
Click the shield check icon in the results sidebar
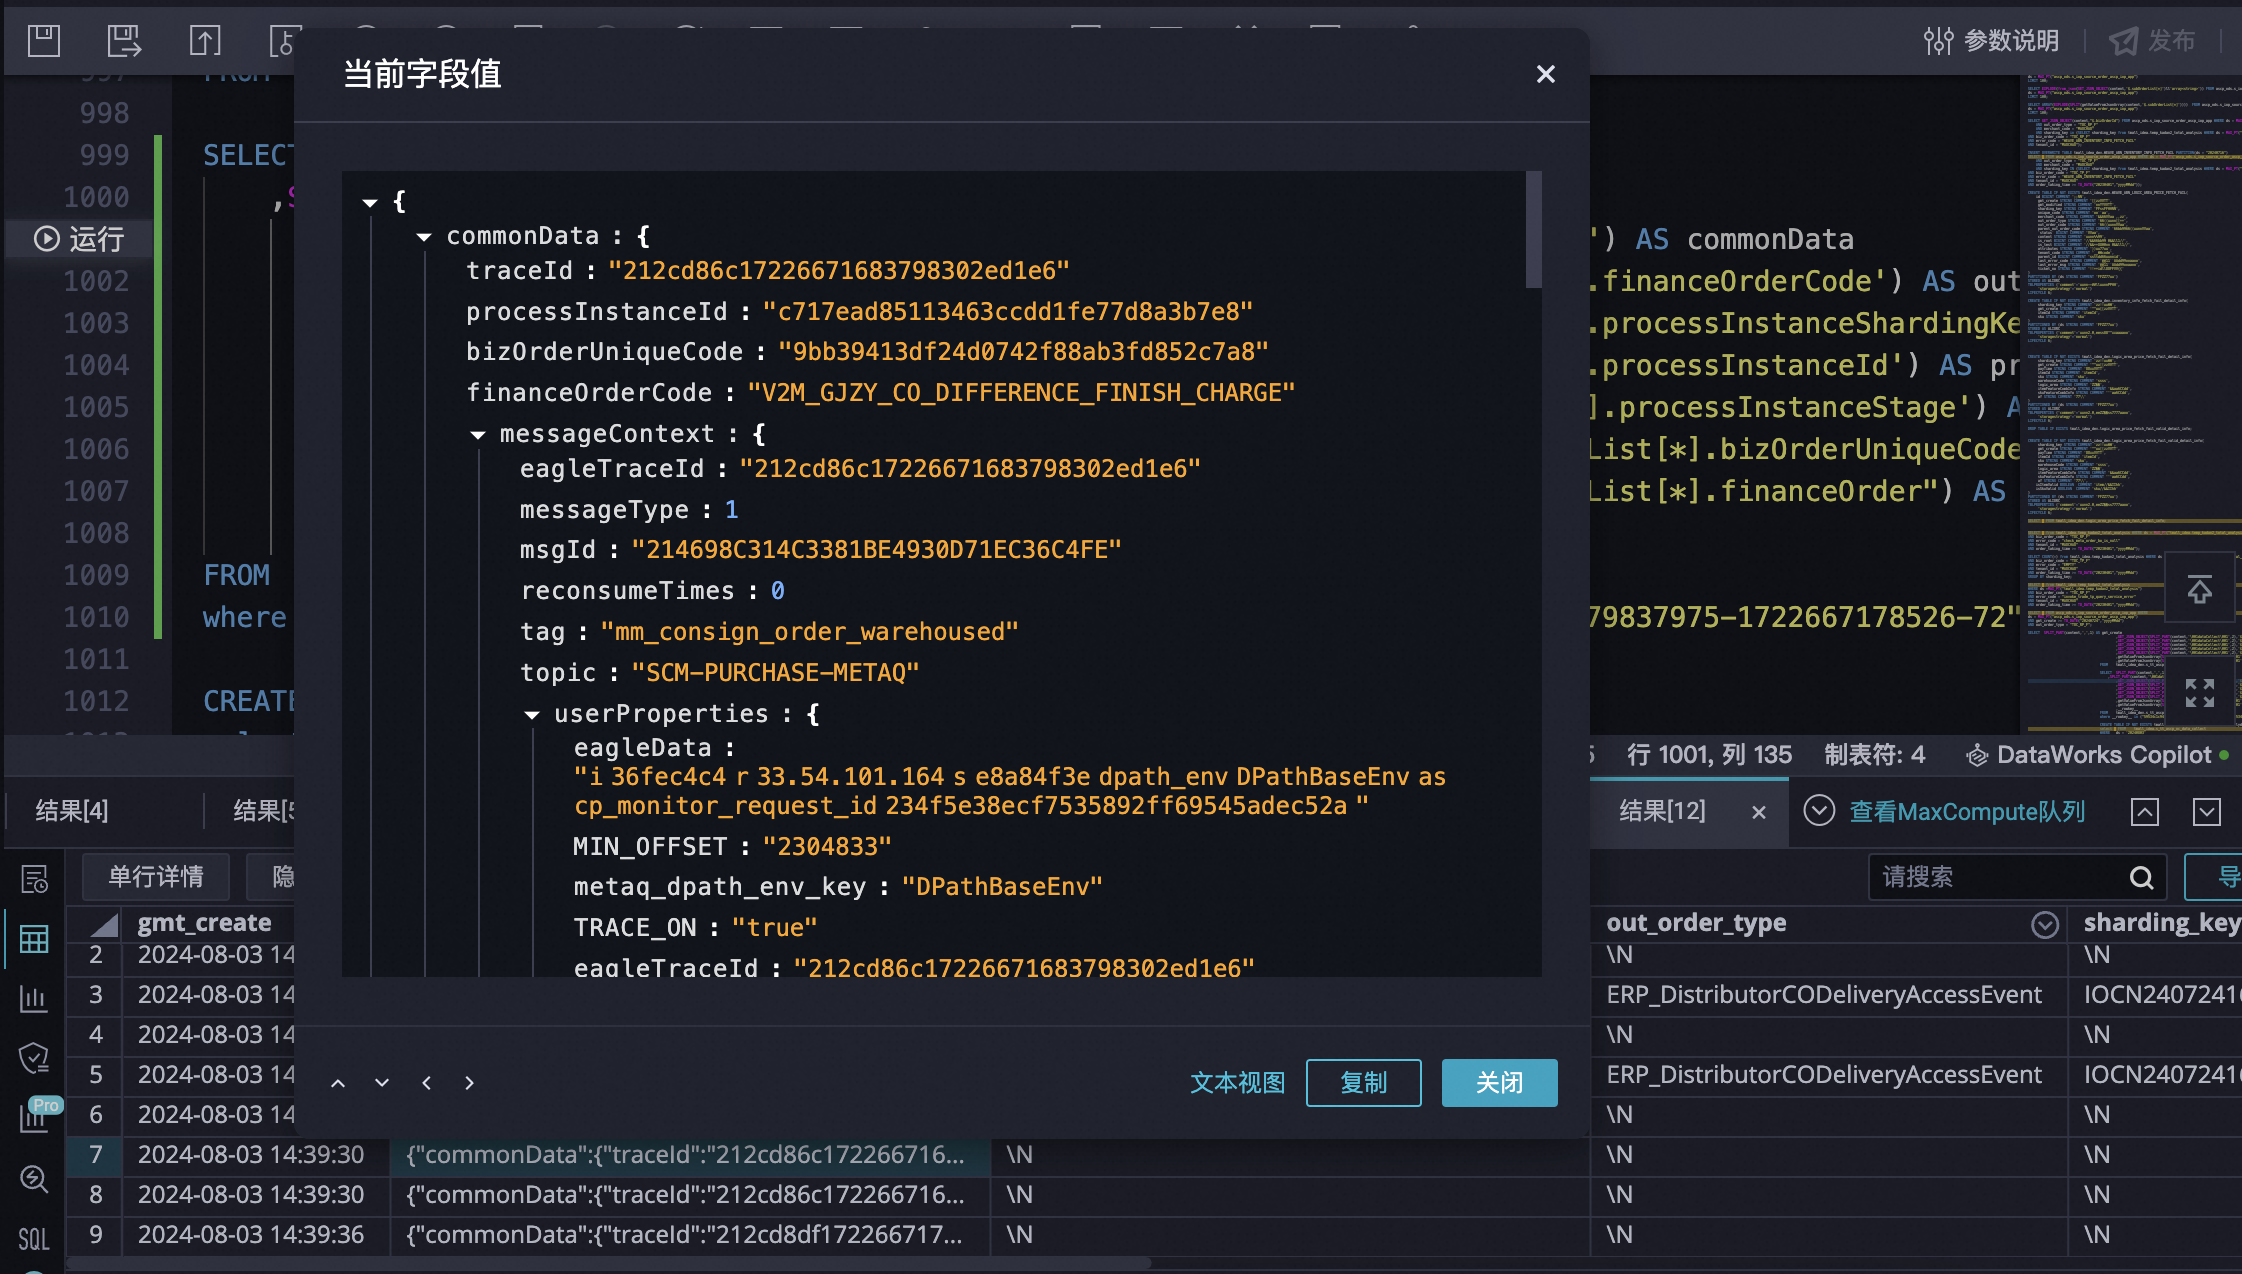[x=34, y=1058]
